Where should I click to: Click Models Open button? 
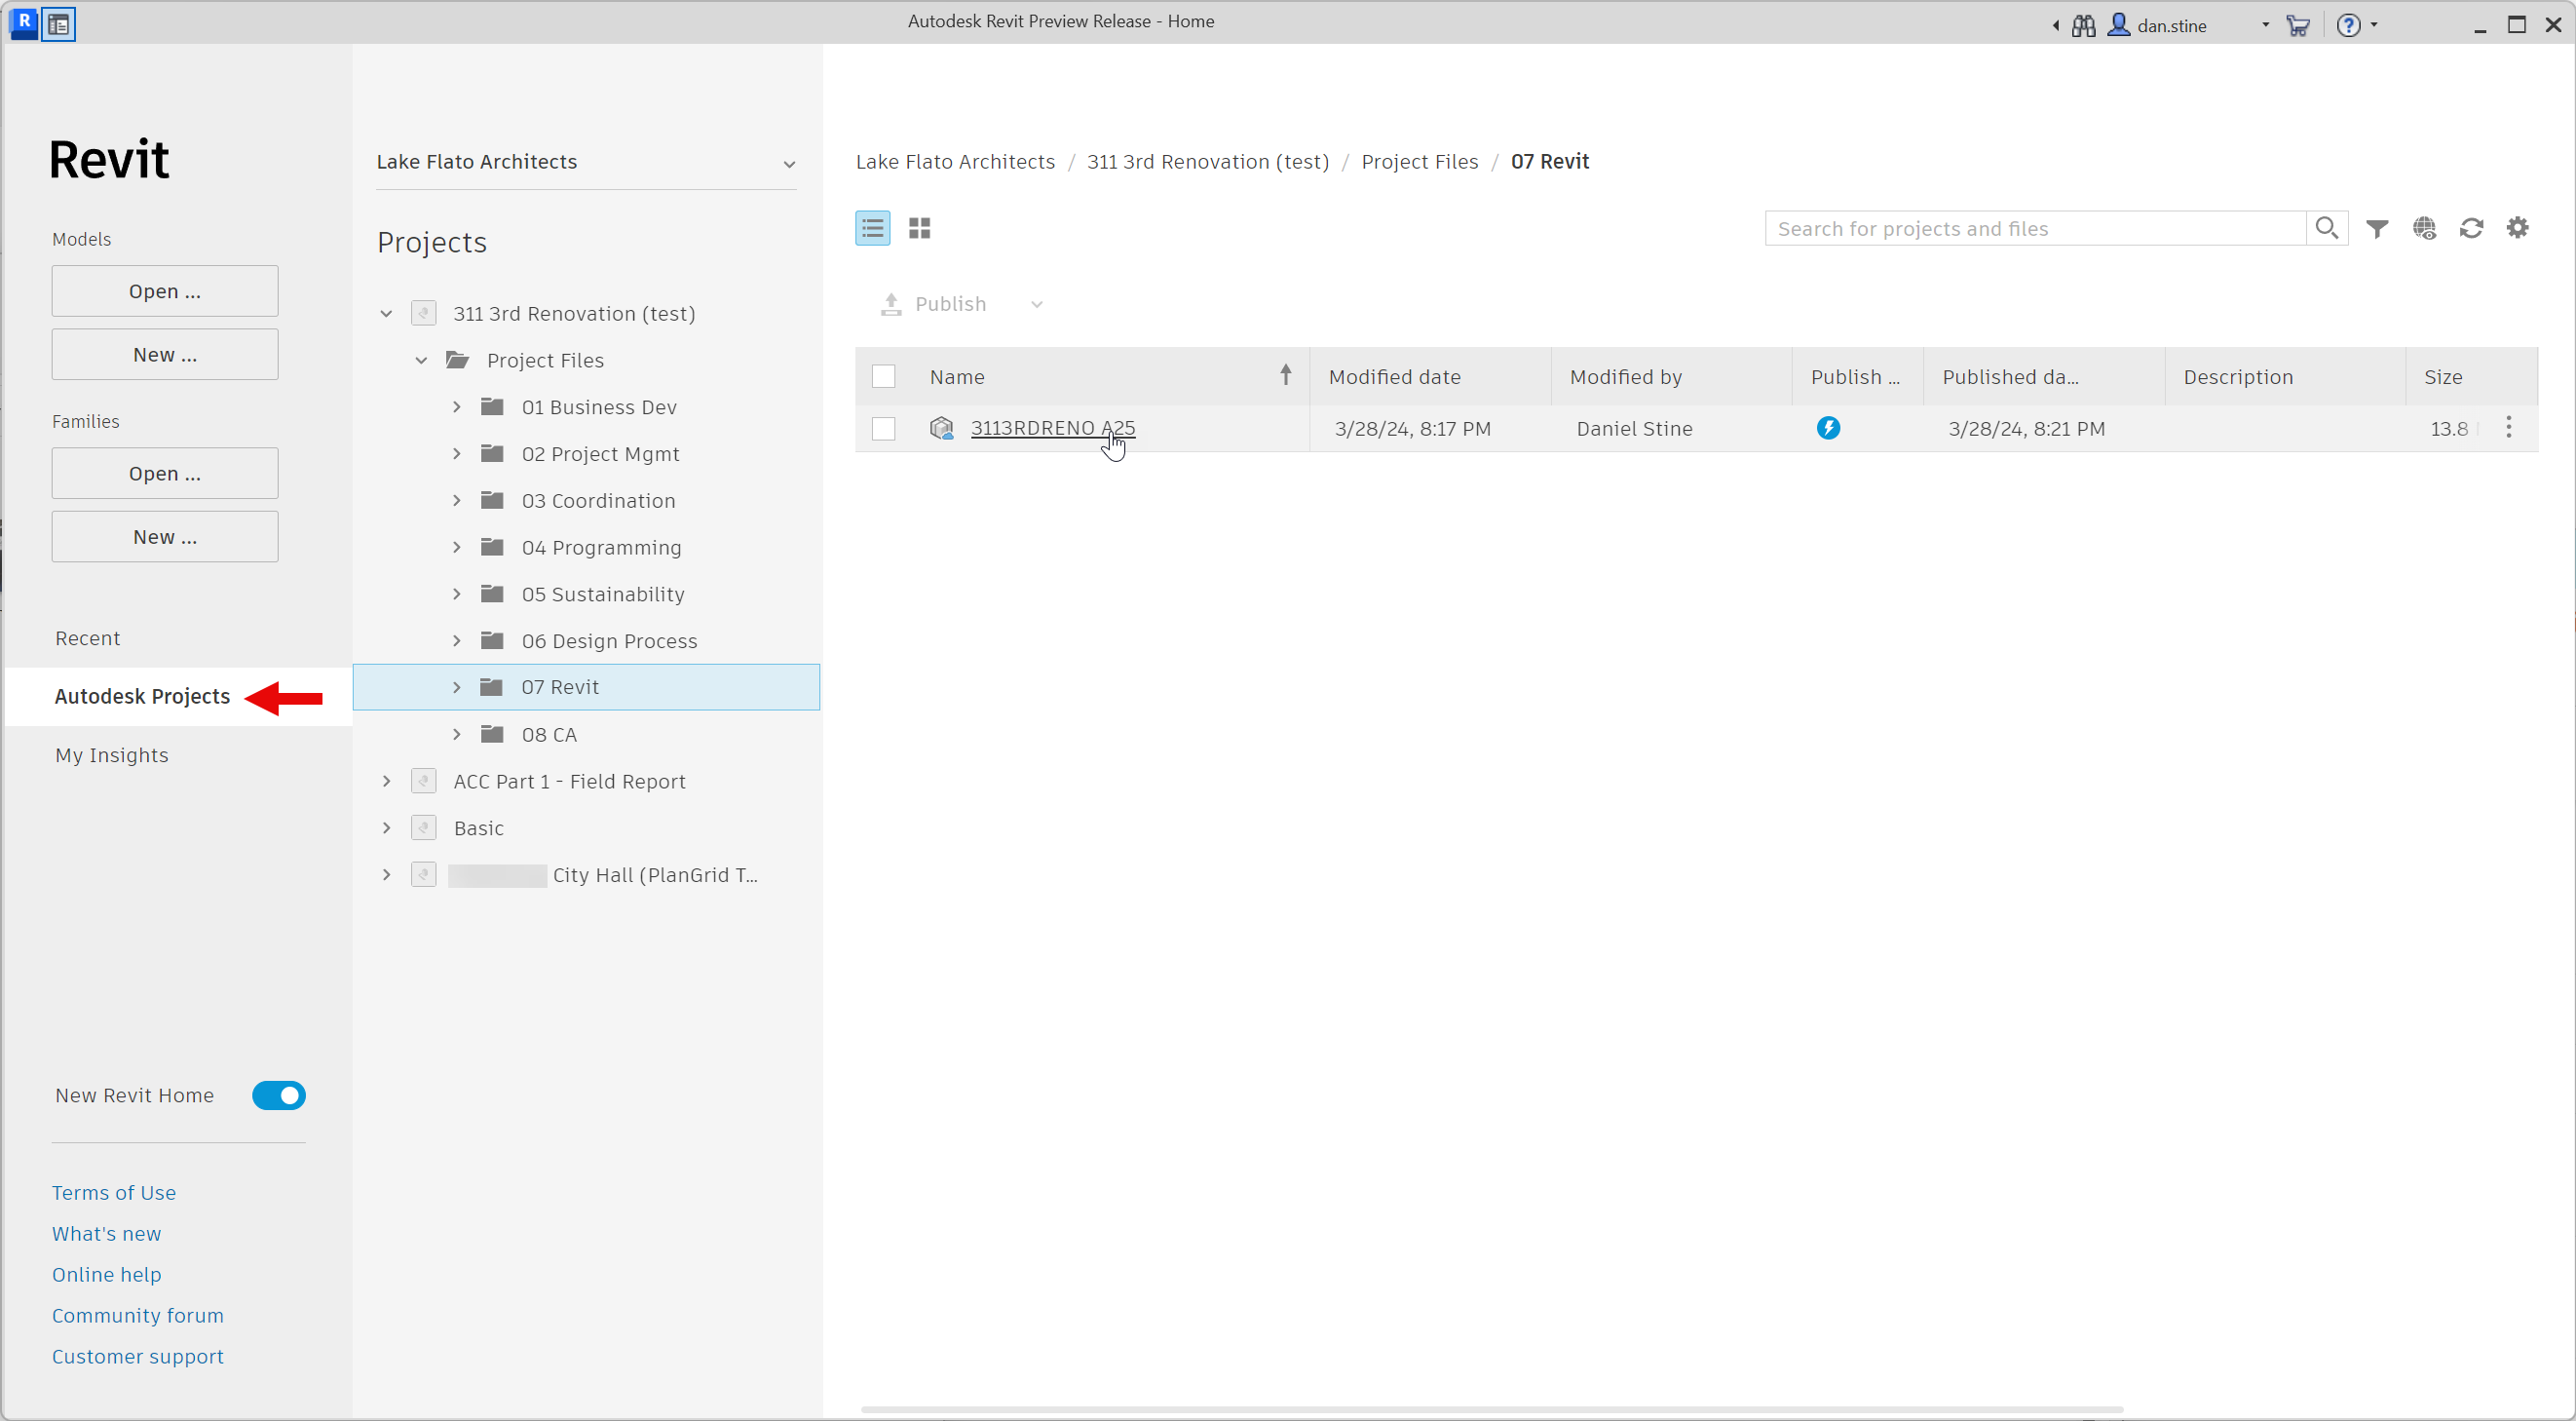point(165,291)
